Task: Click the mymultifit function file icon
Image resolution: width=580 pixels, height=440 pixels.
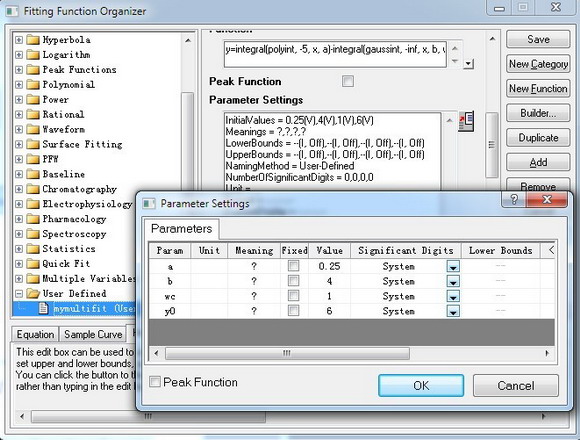Action: 43,308
